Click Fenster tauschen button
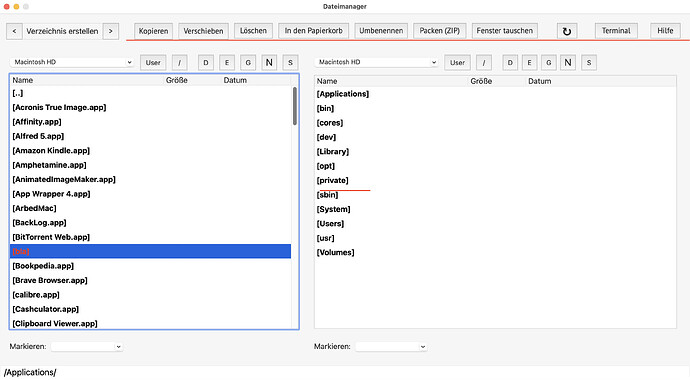Screen dimensions: 690x380 [x=505, y=31]
